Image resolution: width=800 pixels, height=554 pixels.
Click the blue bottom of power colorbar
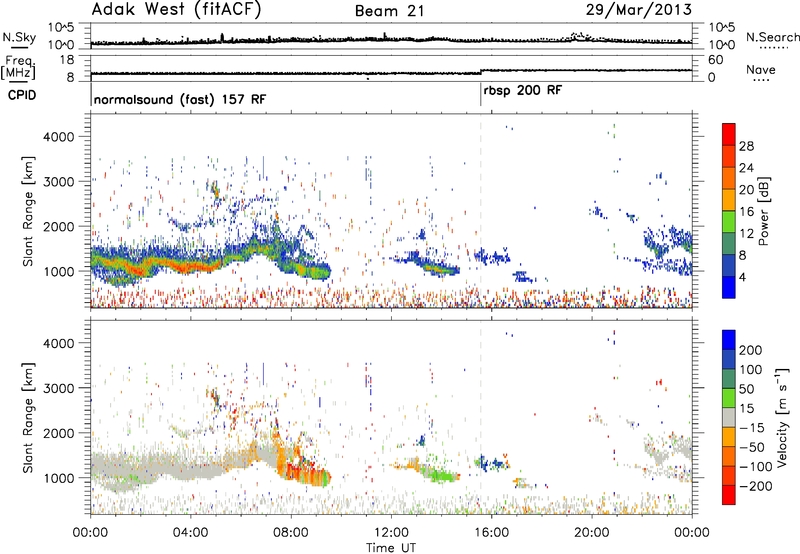click(x=729, y=287)
